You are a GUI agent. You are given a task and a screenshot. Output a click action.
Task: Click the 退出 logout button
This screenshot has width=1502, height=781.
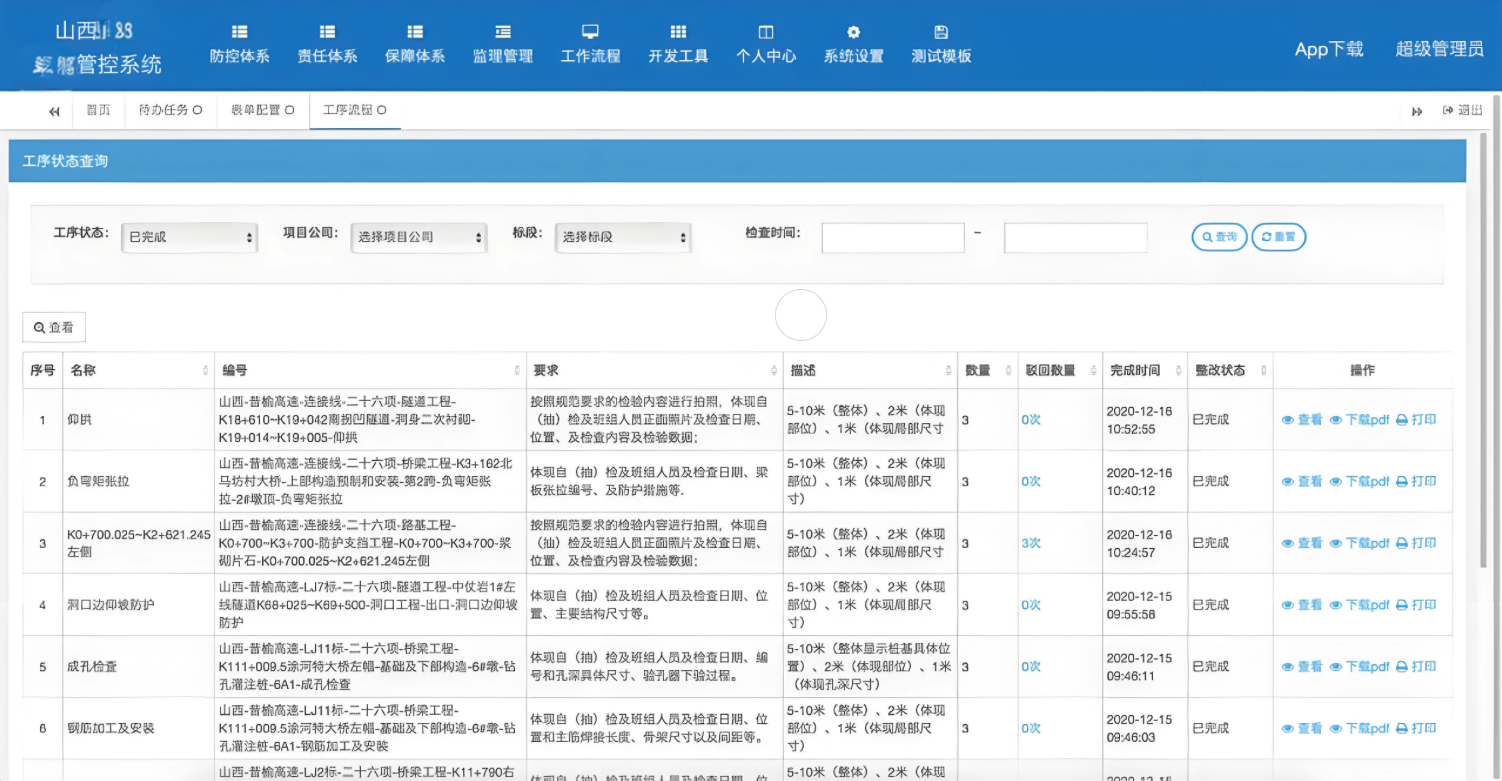1463,110
